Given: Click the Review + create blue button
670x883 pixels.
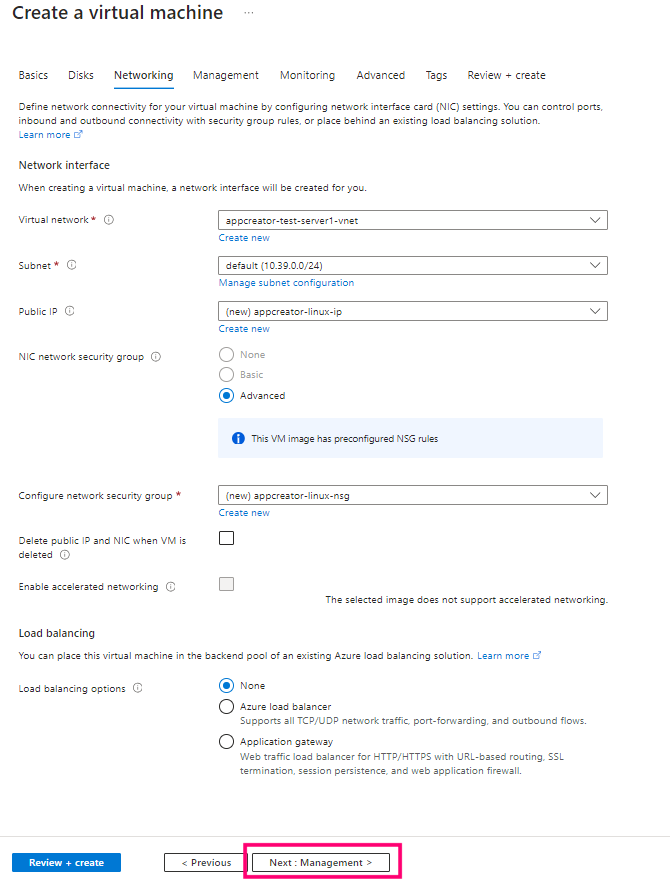Looking at the screenshot, I should (66, 862).
